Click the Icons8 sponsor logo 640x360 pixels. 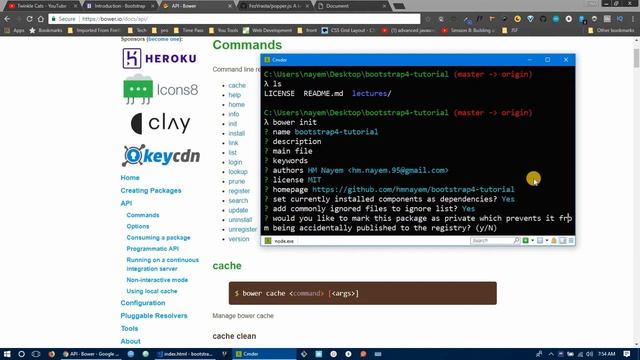click(x=160, y=89)
